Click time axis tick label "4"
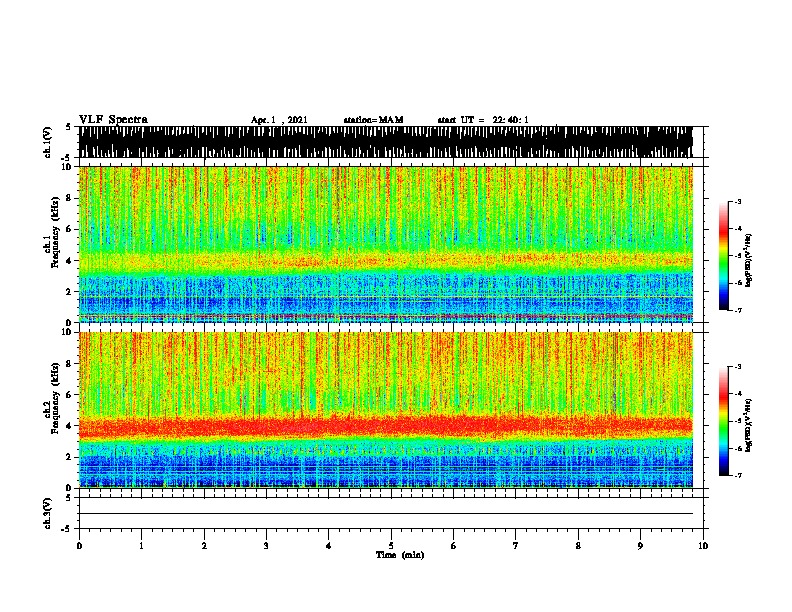792x612 pixels. pos(328,546)
